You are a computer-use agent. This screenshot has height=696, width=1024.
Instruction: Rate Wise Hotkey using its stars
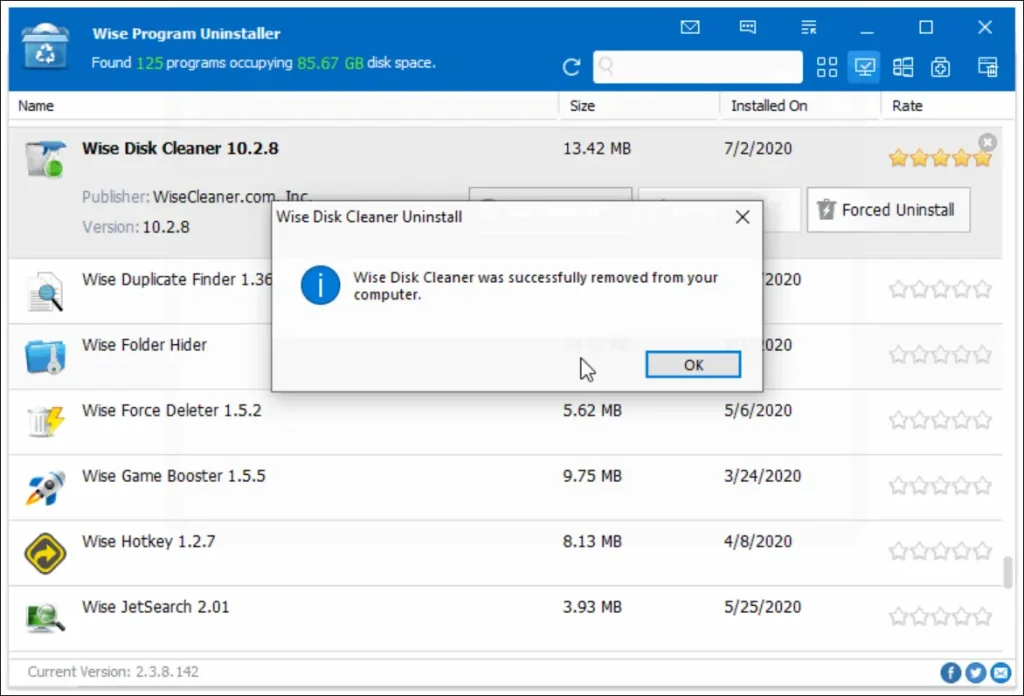click(x=940, y=551)
